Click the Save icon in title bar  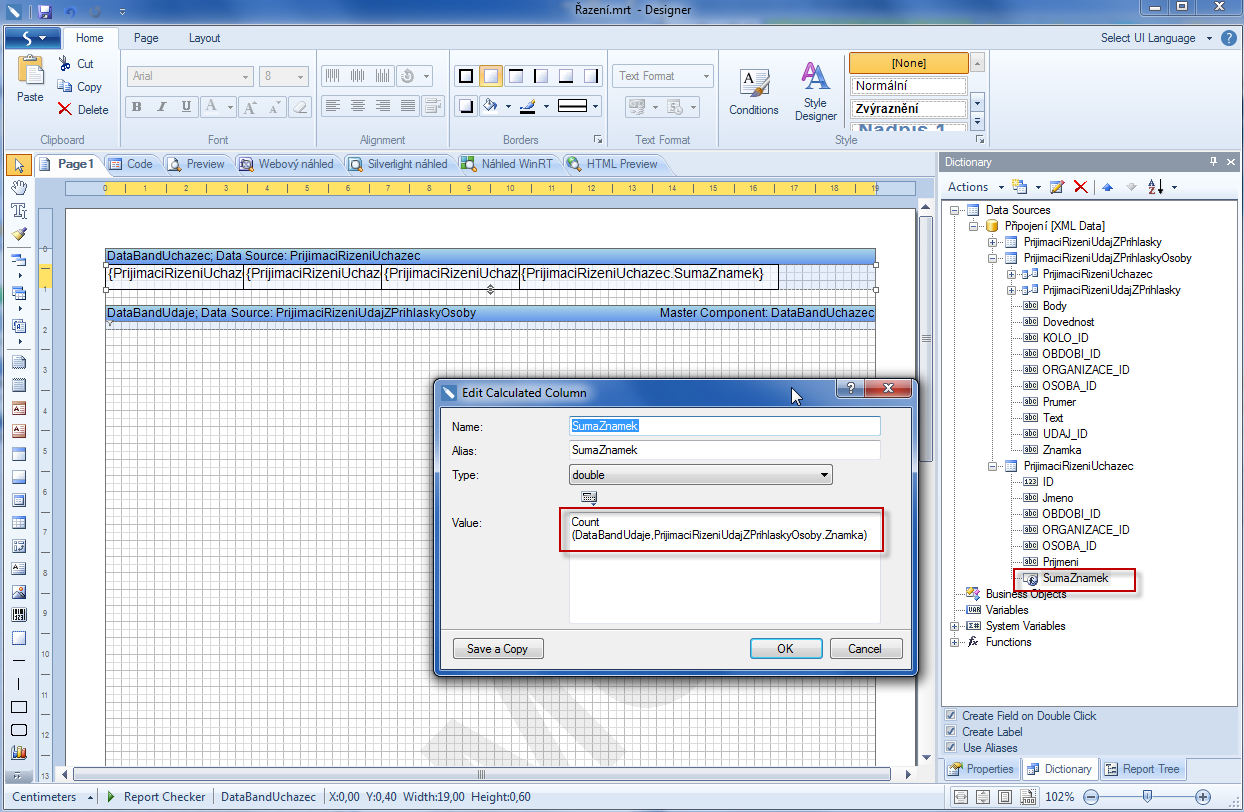(45, 12)
